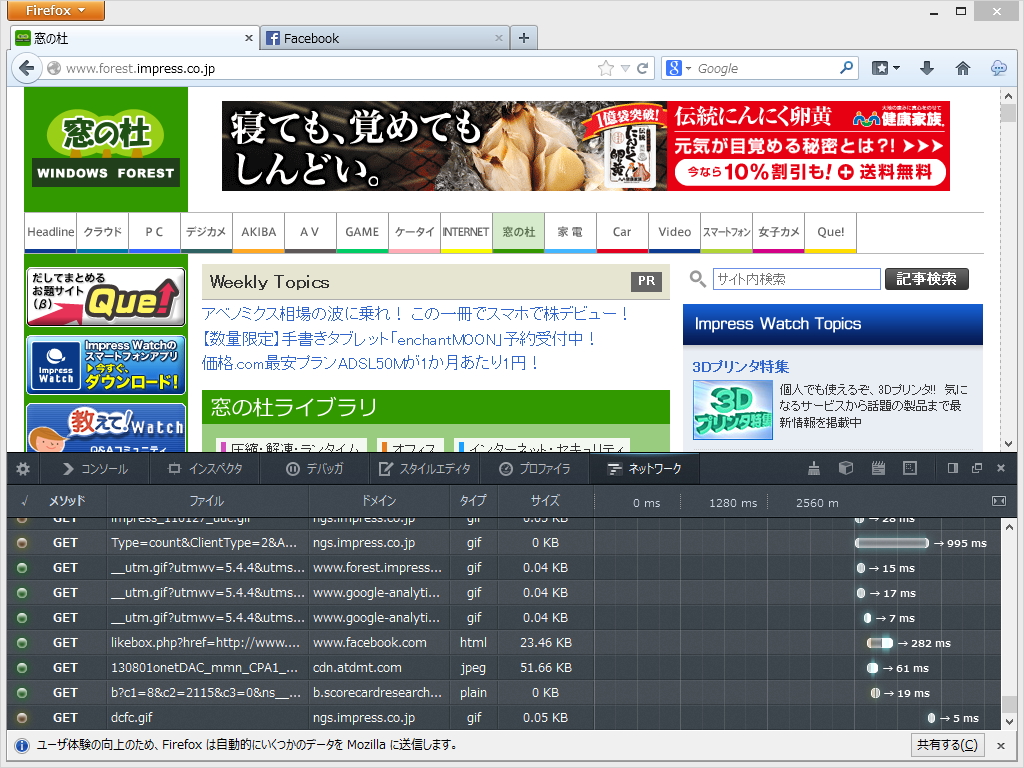Go to homepage with the Home button
Viewport: 1024px width, 768px height.
point(962,68)
